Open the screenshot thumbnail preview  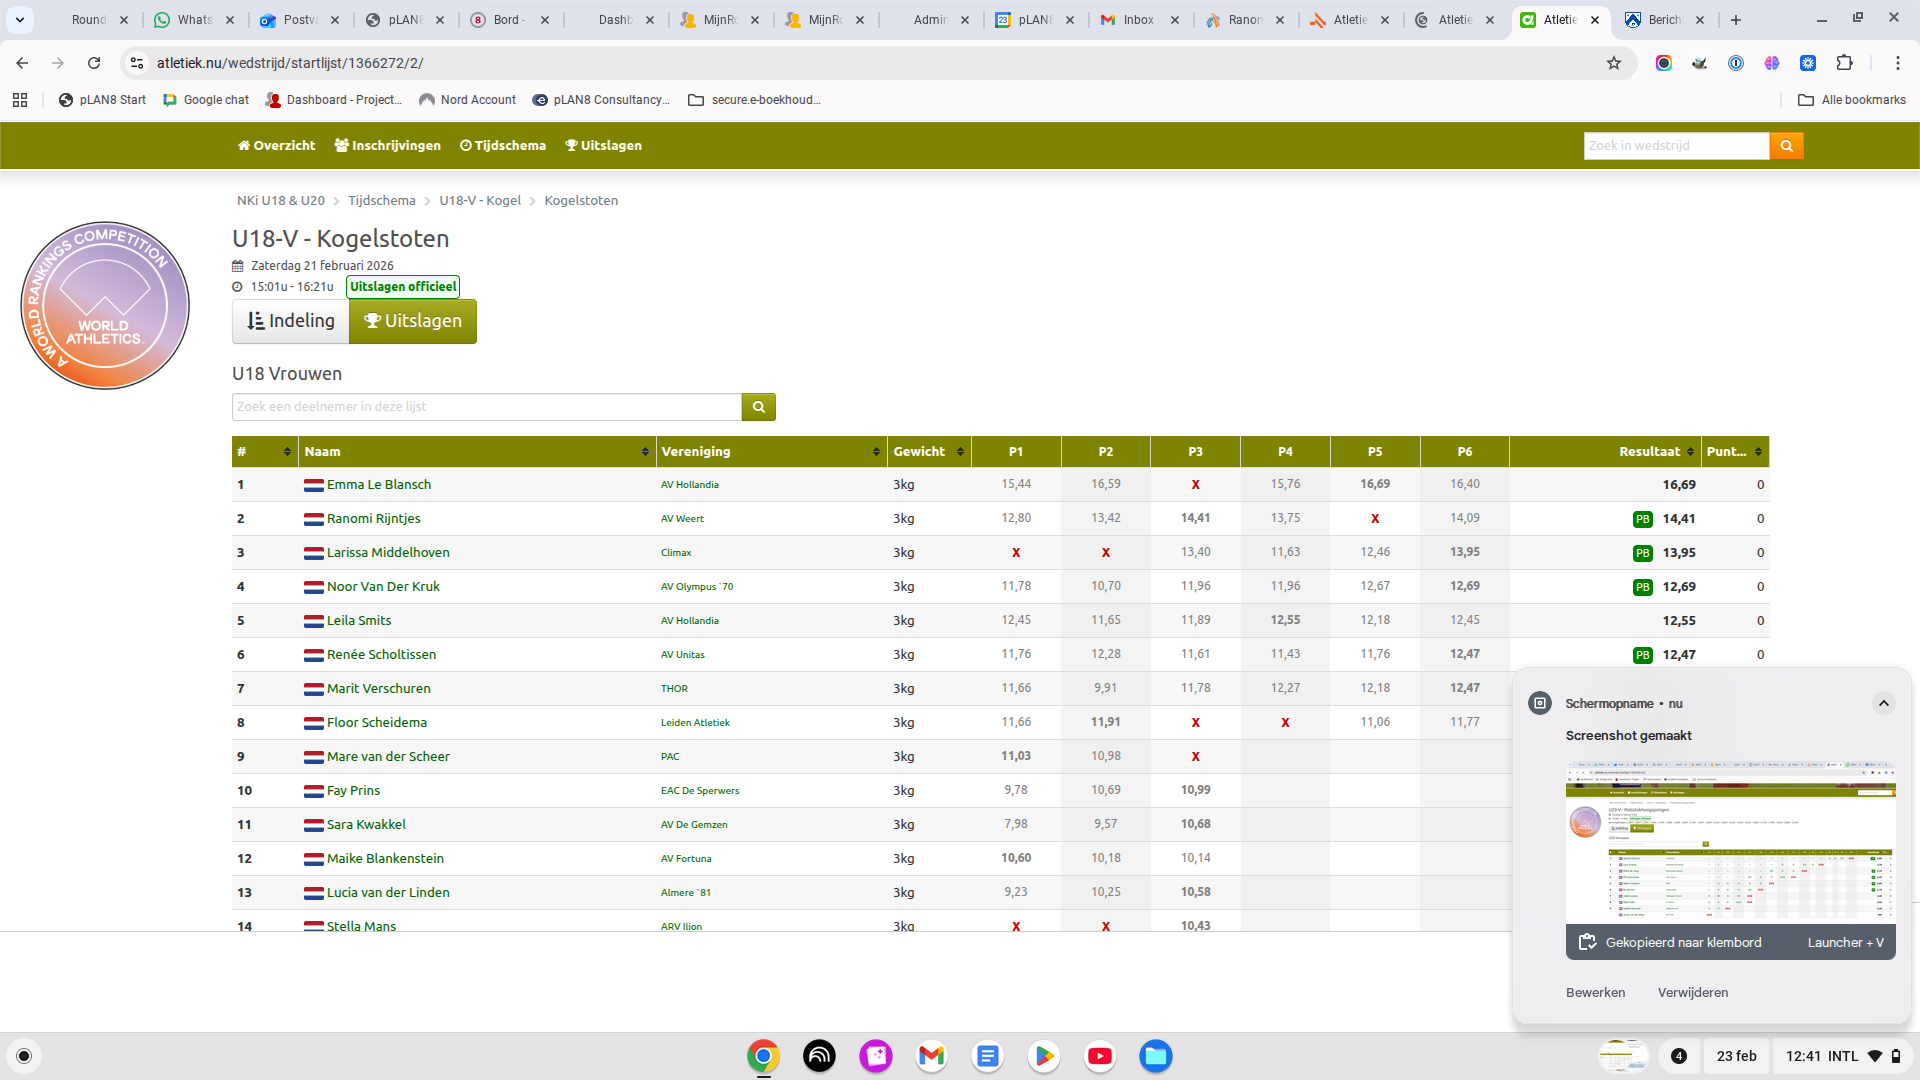click(x=1730, y=843)
